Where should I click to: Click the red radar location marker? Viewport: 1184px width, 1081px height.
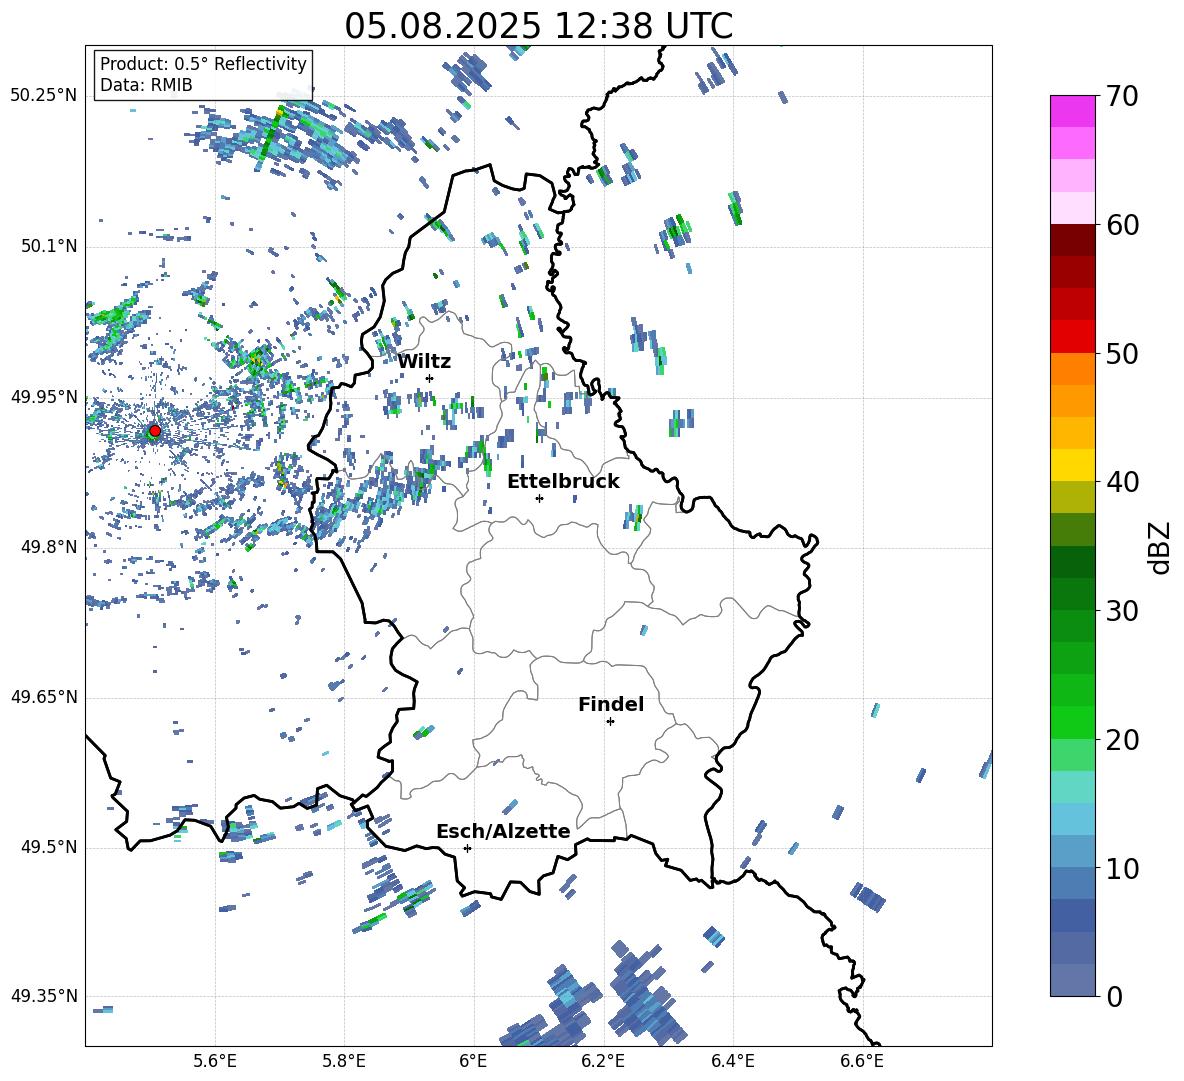(x=155, y=431)
